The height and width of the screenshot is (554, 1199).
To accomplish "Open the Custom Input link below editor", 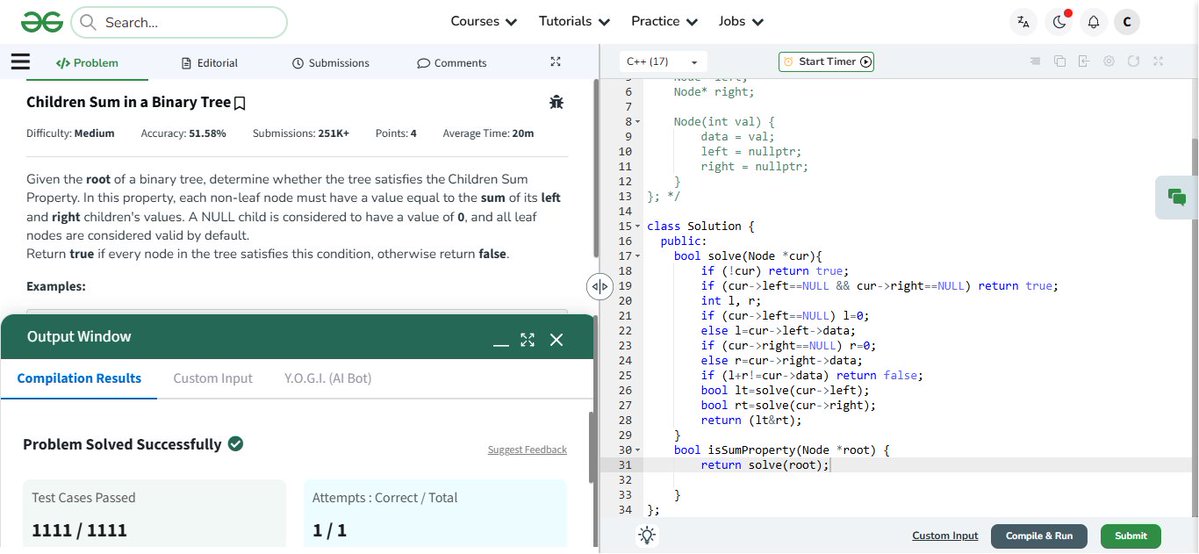I will 945,536.
